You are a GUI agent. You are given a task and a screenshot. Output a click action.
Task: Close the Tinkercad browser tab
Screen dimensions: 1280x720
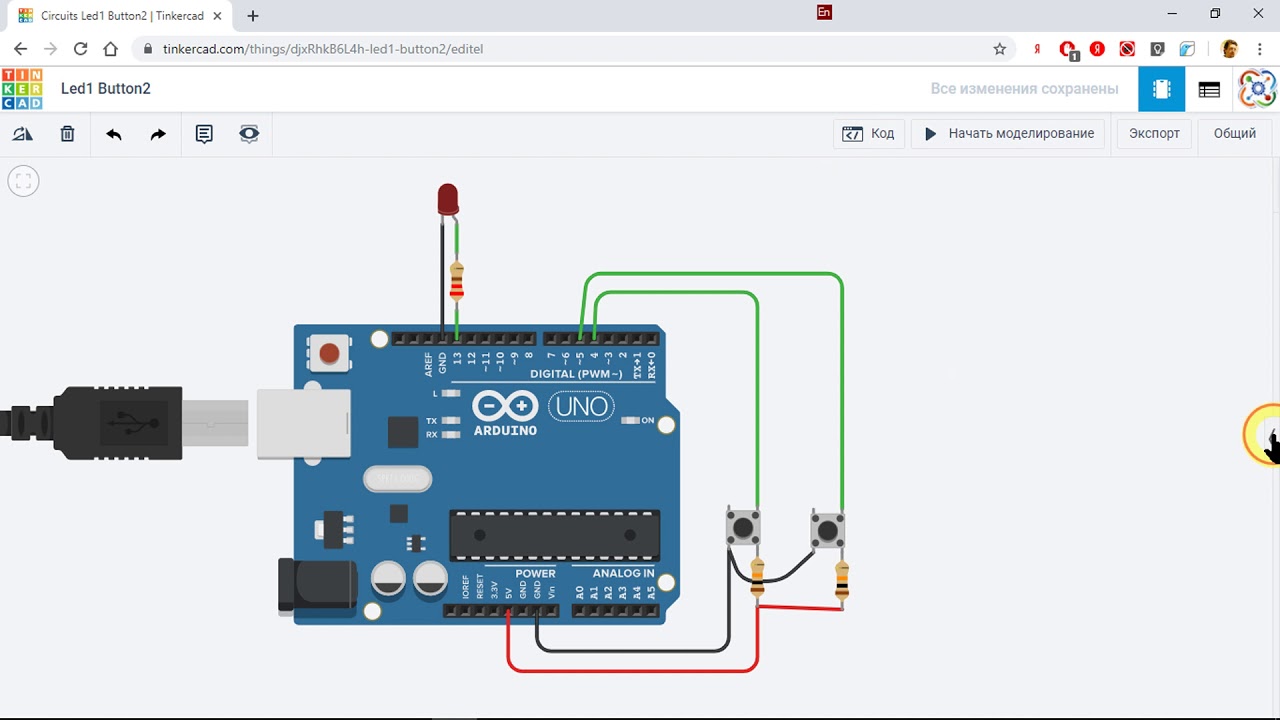coord(218,16)
